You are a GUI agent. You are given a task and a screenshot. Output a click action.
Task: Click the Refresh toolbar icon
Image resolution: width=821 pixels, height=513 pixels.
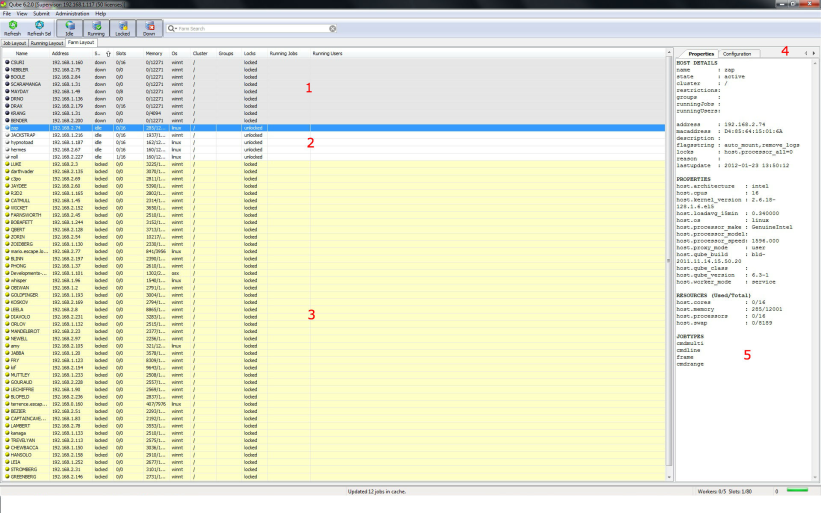coord(11,28)
